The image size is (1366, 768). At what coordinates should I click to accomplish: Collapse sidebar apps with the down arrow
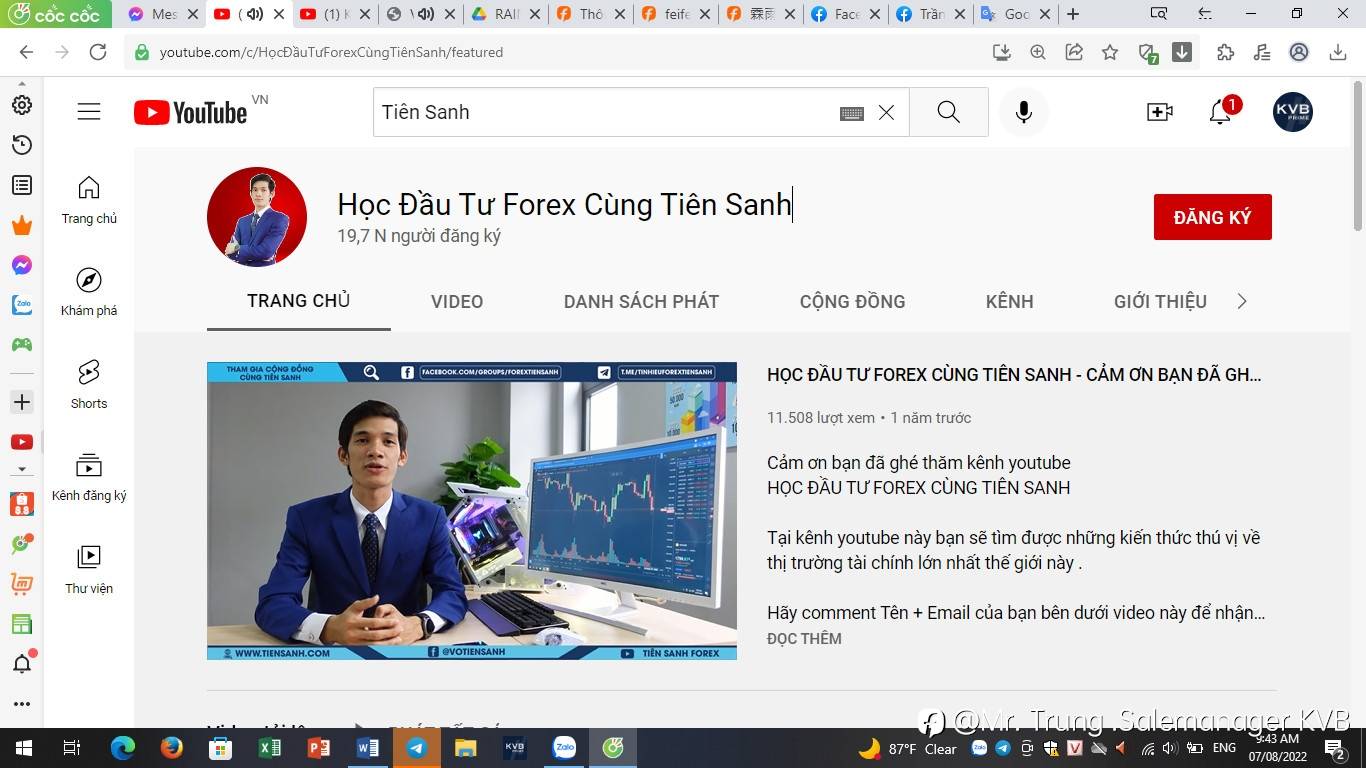[x=21, y=469]
